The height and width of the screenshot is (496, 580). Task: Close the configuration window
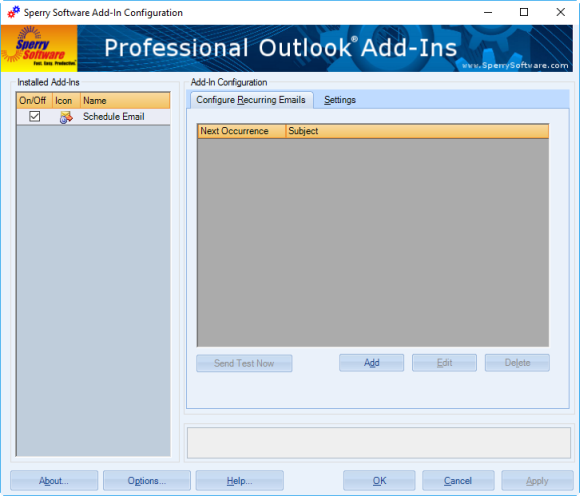[560, 12]
